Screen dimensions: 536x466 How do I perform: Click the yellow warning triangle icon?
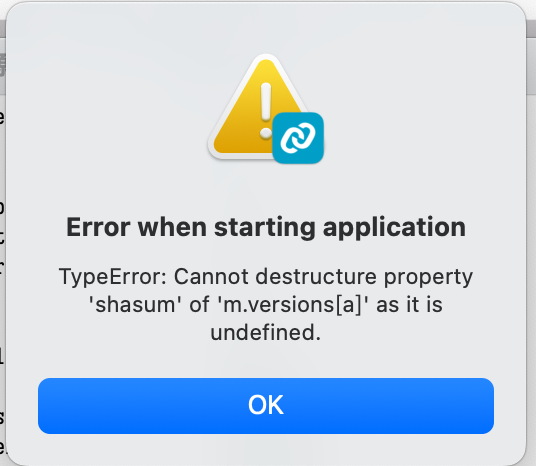251,106
